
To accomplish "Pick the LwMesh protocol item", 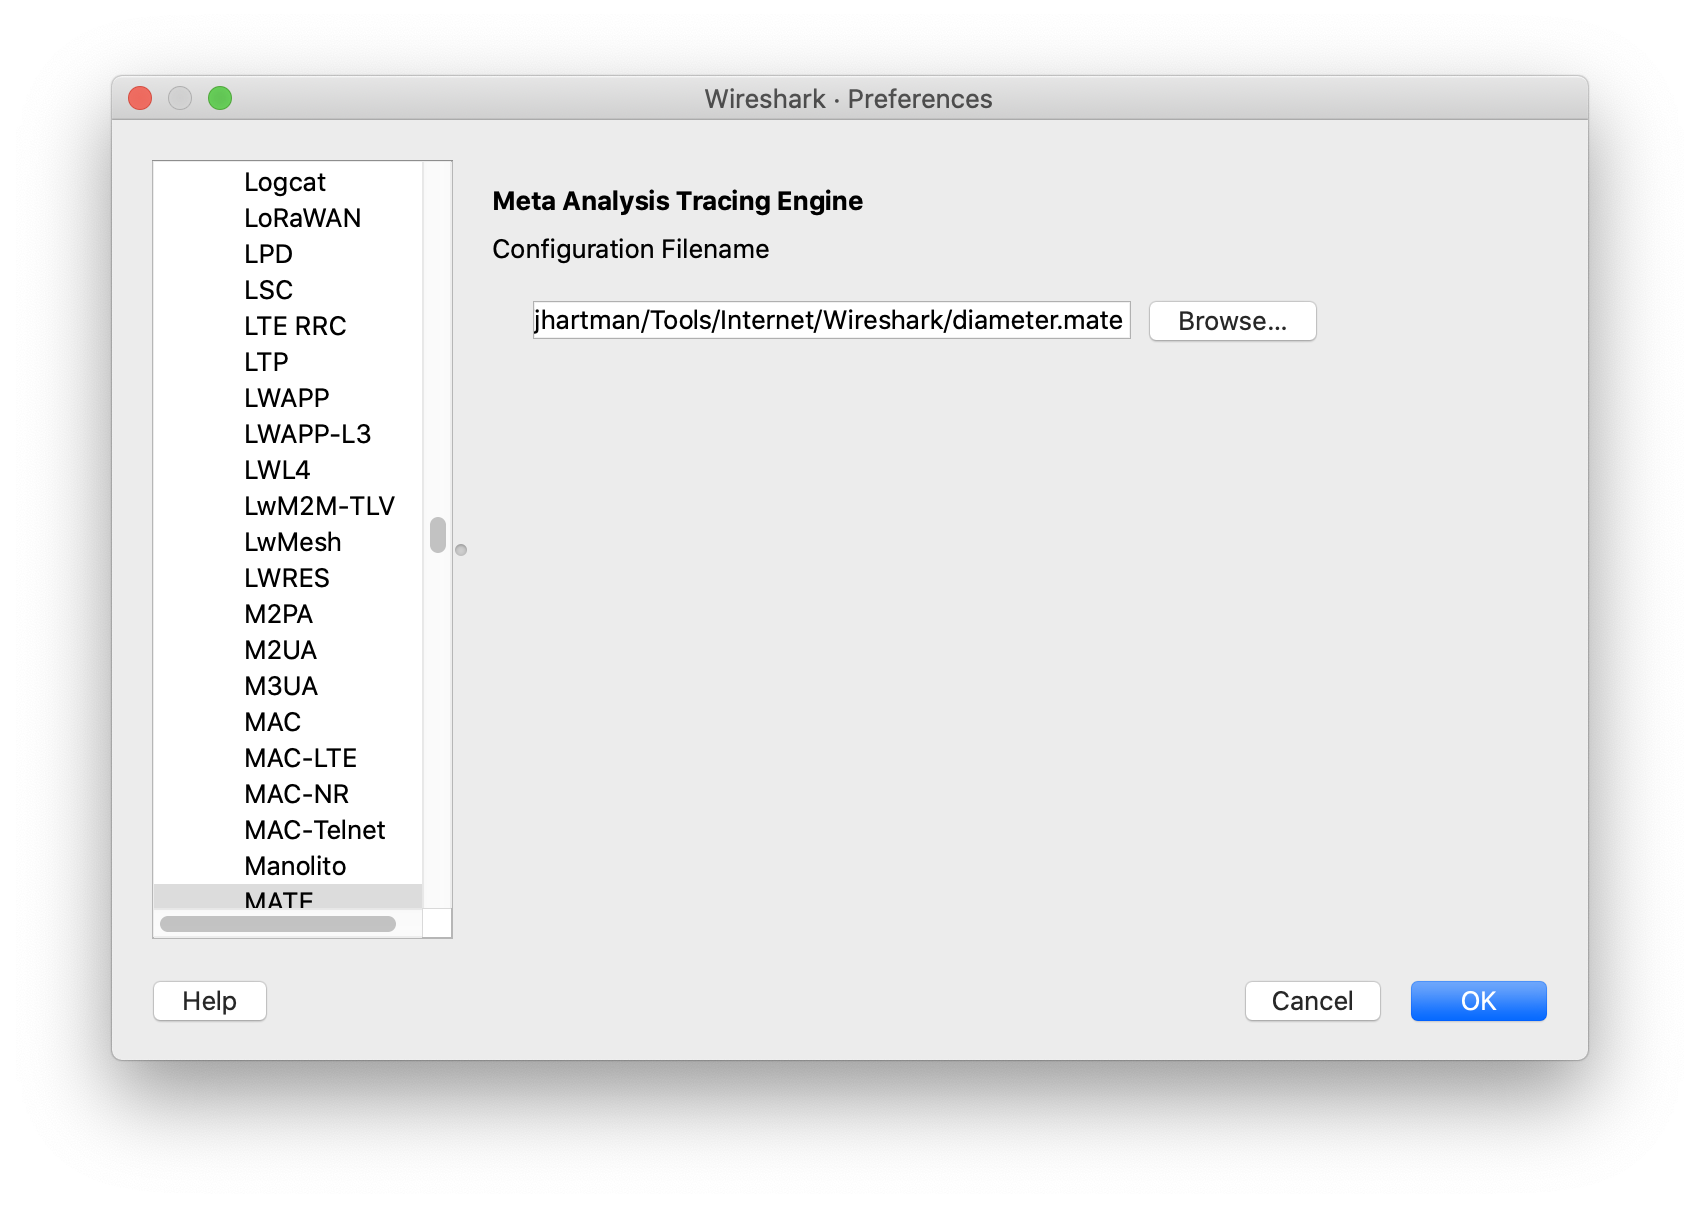I will [293, 542].
